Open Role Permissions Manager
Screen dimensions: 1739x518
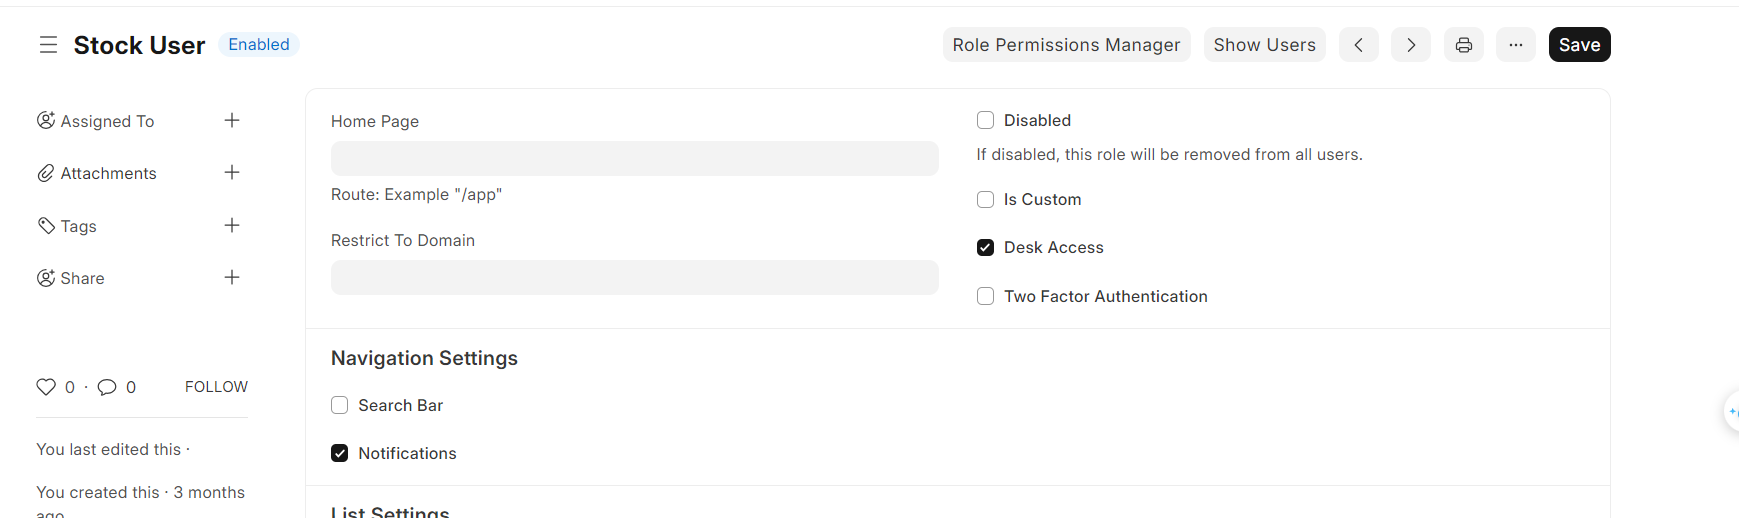(1066, 45)
